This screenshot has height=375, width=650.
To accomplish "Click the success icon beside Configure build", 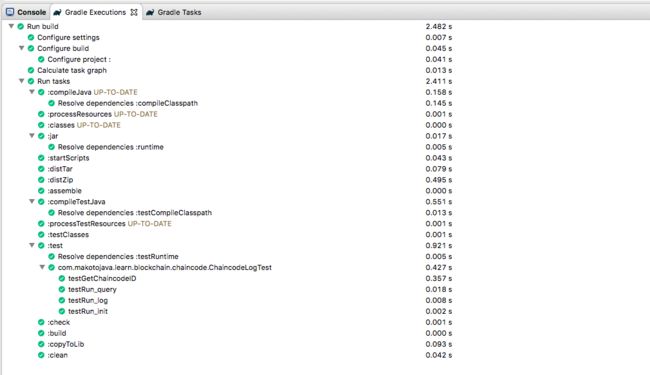I will pos(31,48).
